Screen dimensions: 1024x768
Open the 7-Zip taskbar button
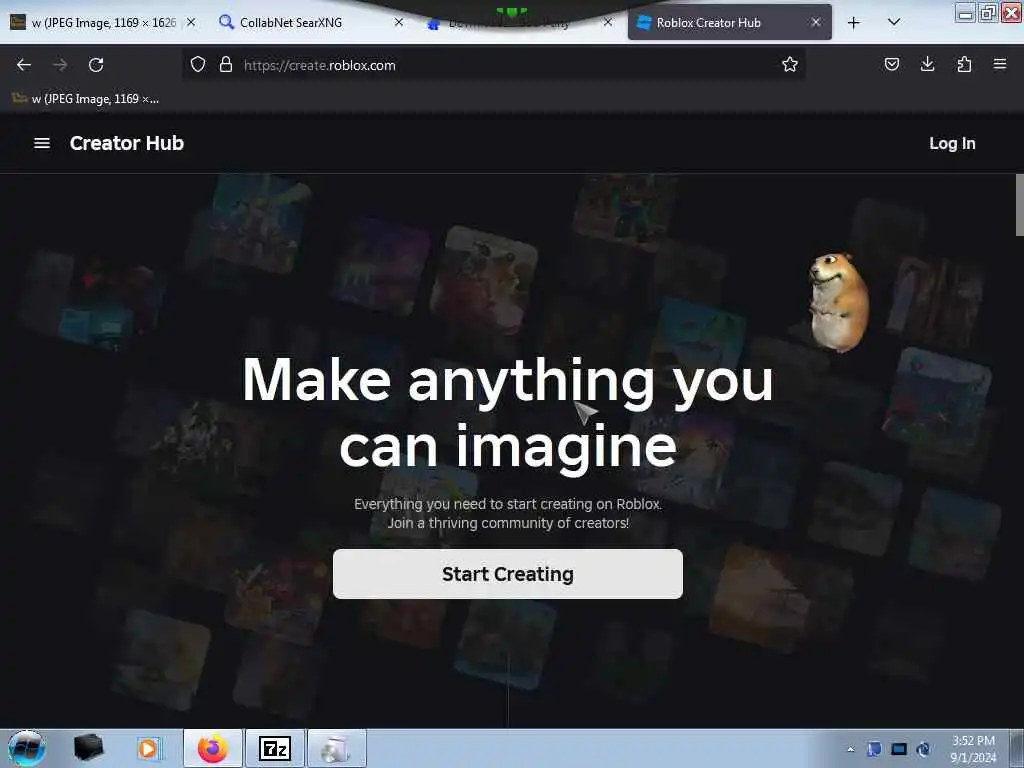(x=274, y=748)
